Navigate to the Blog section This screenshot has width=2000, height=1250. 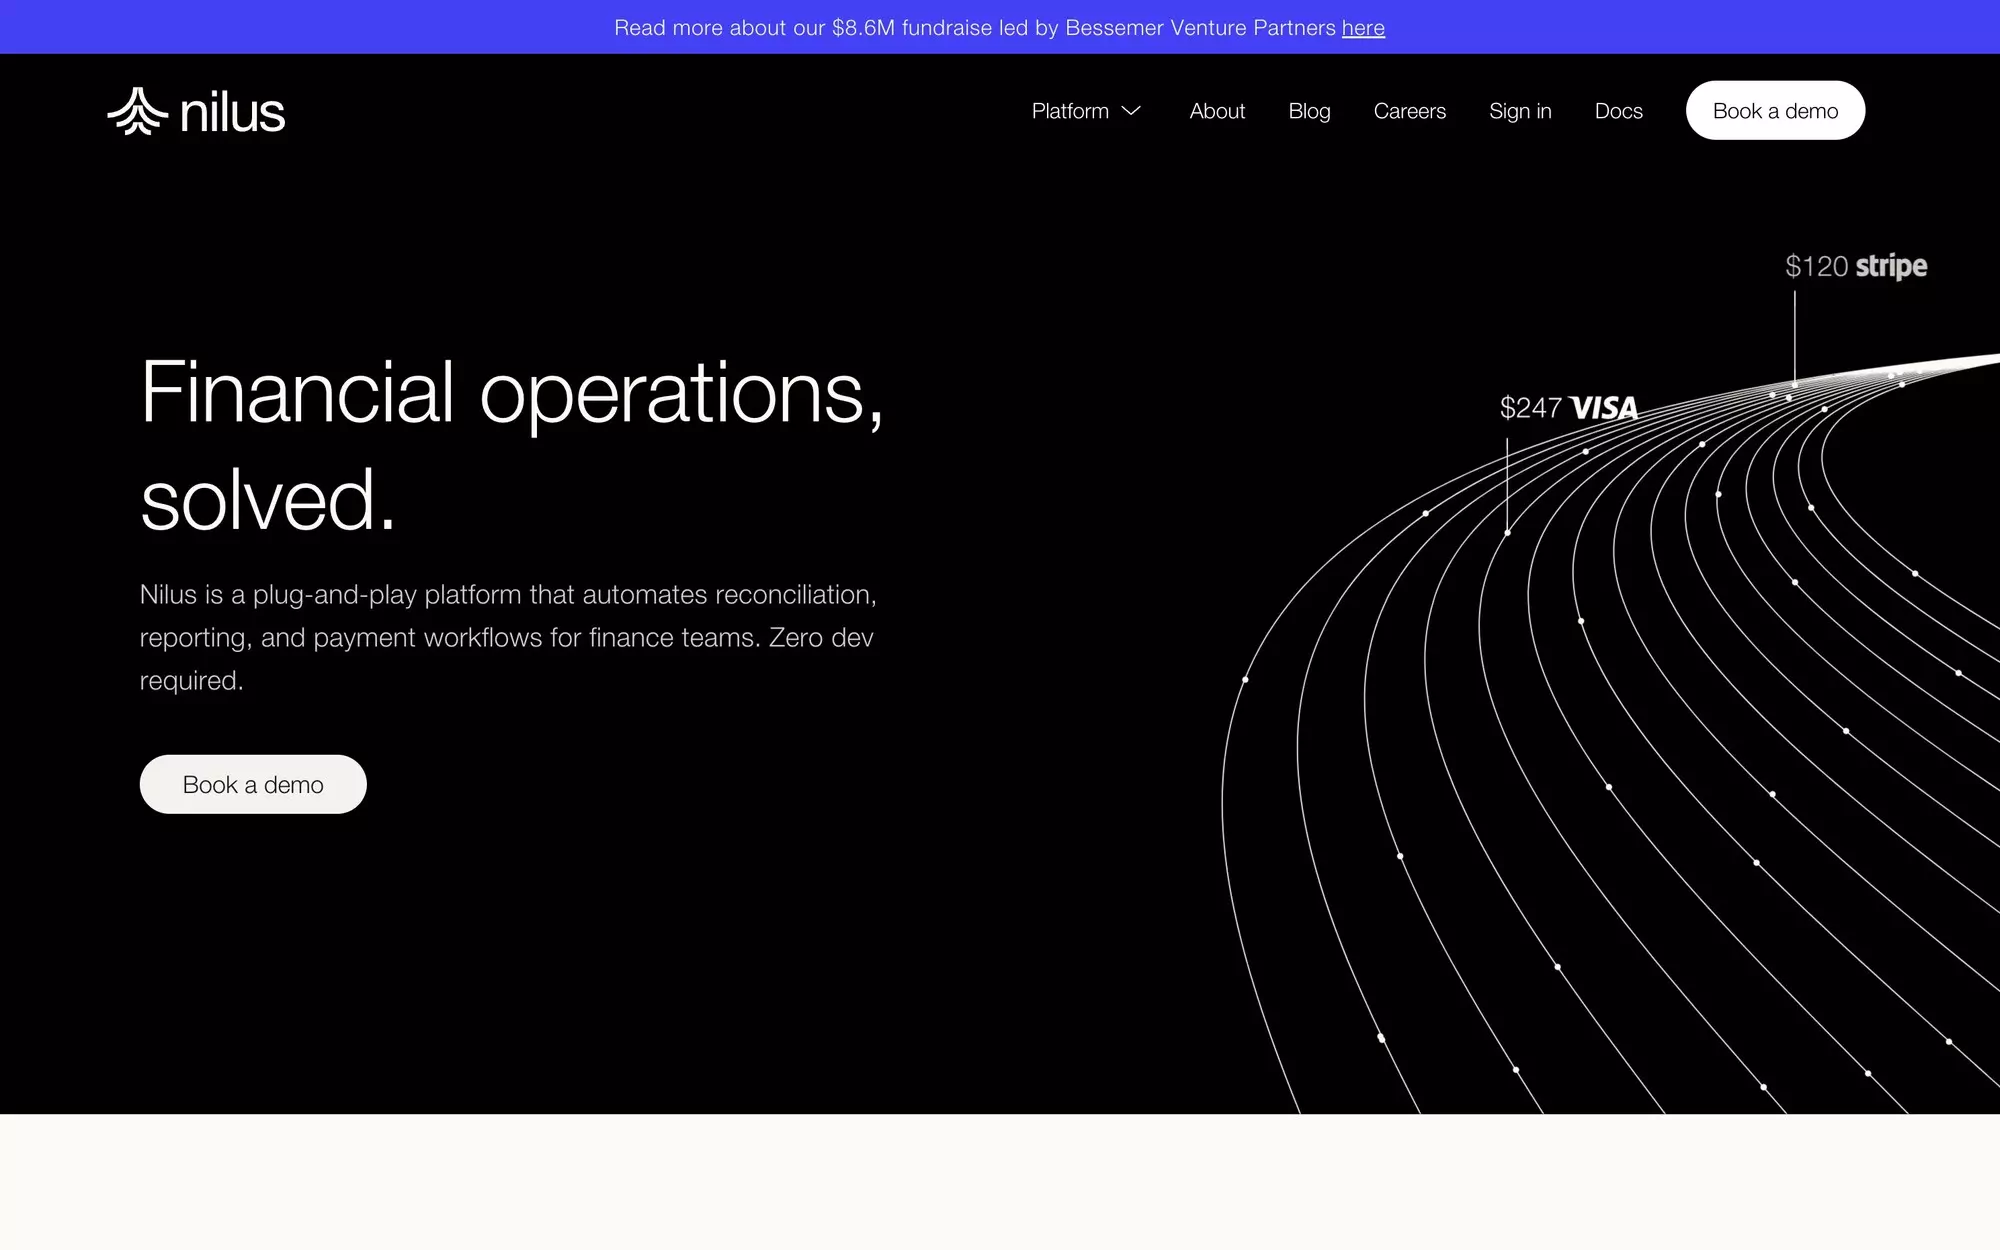[1309, 111]
